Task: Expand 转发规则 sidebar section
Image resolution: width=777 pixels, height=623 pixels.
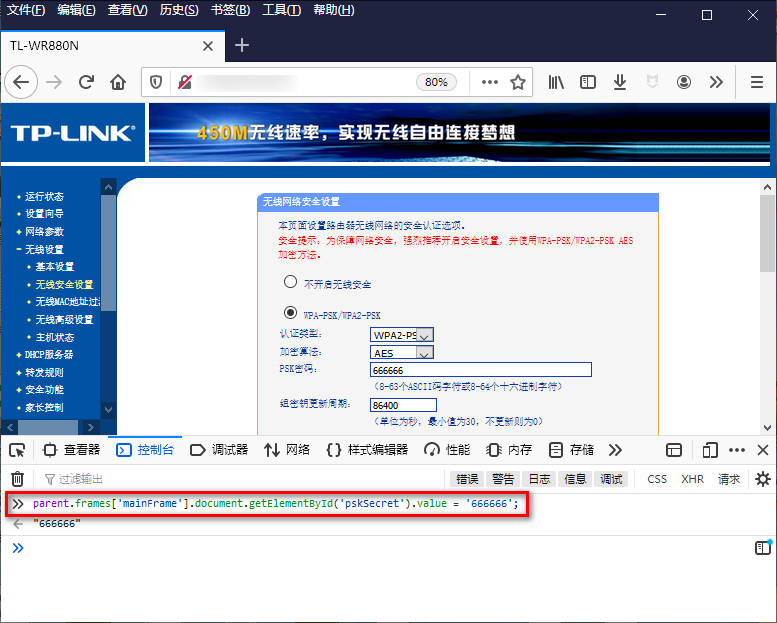Action: (44, 372)
